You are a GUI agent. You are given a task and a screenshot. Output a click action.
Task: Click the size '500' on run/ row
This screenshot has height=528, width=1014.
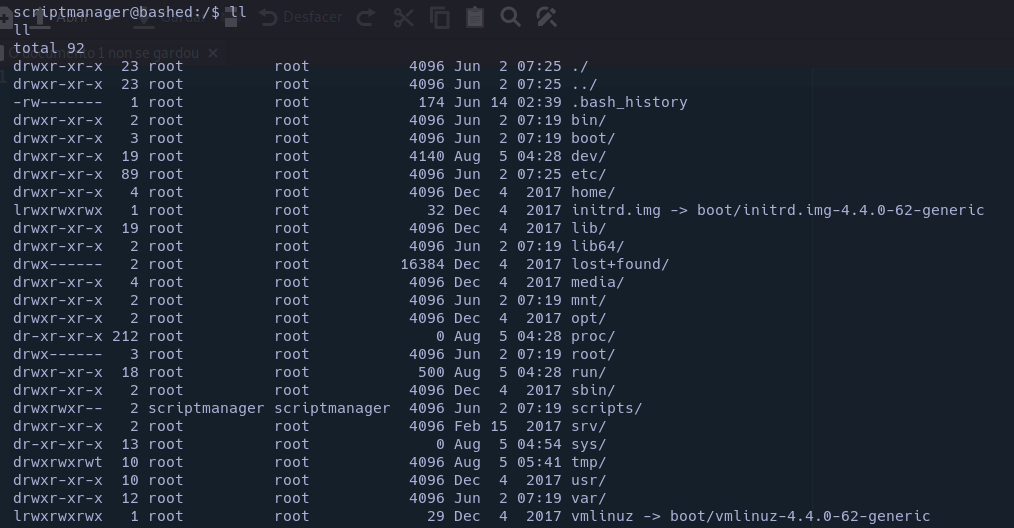(431, 373)
